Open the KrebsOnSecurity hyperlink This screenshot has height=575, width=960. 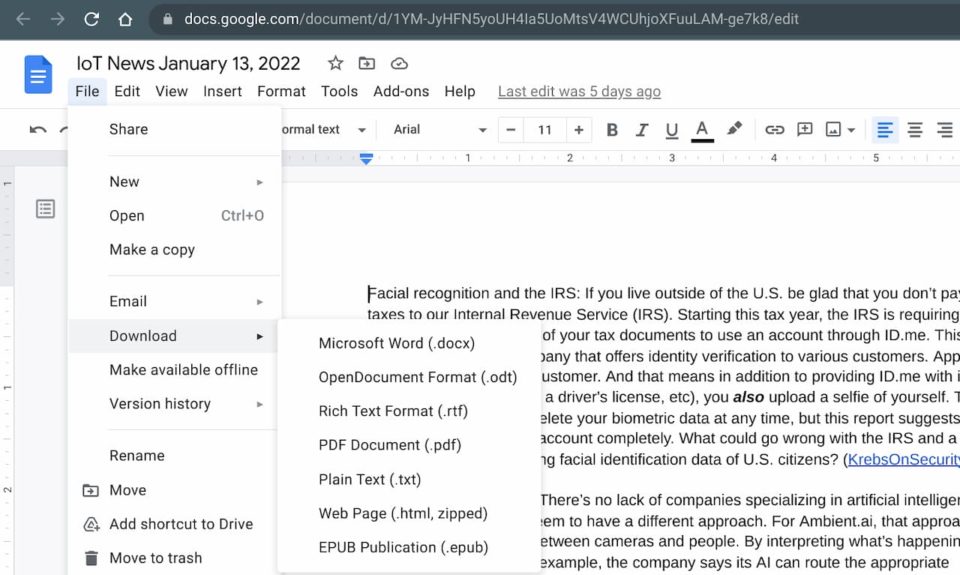point(904,459)
